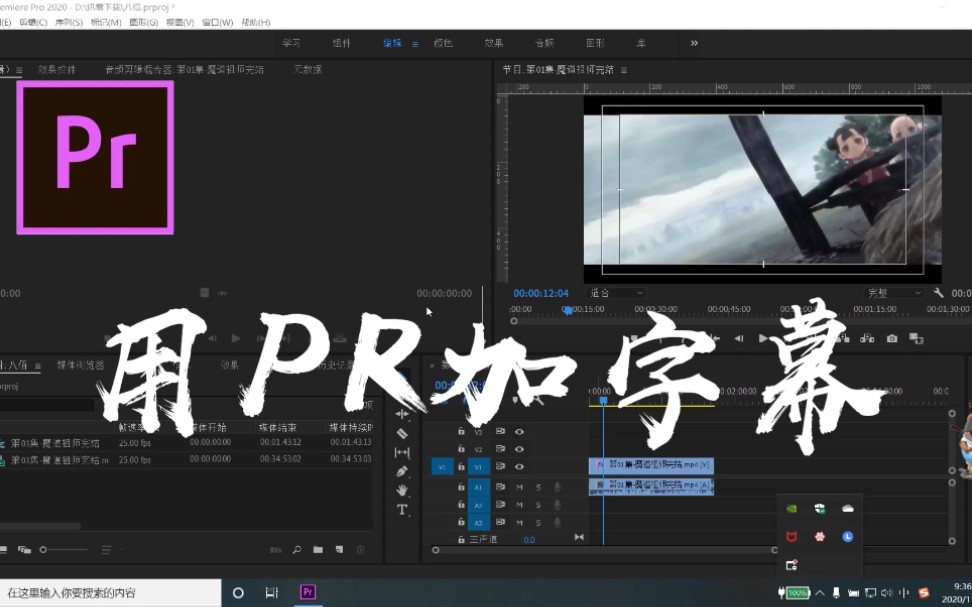
Task: Hide video track V1 output
Action: click(x=519, y=467)
